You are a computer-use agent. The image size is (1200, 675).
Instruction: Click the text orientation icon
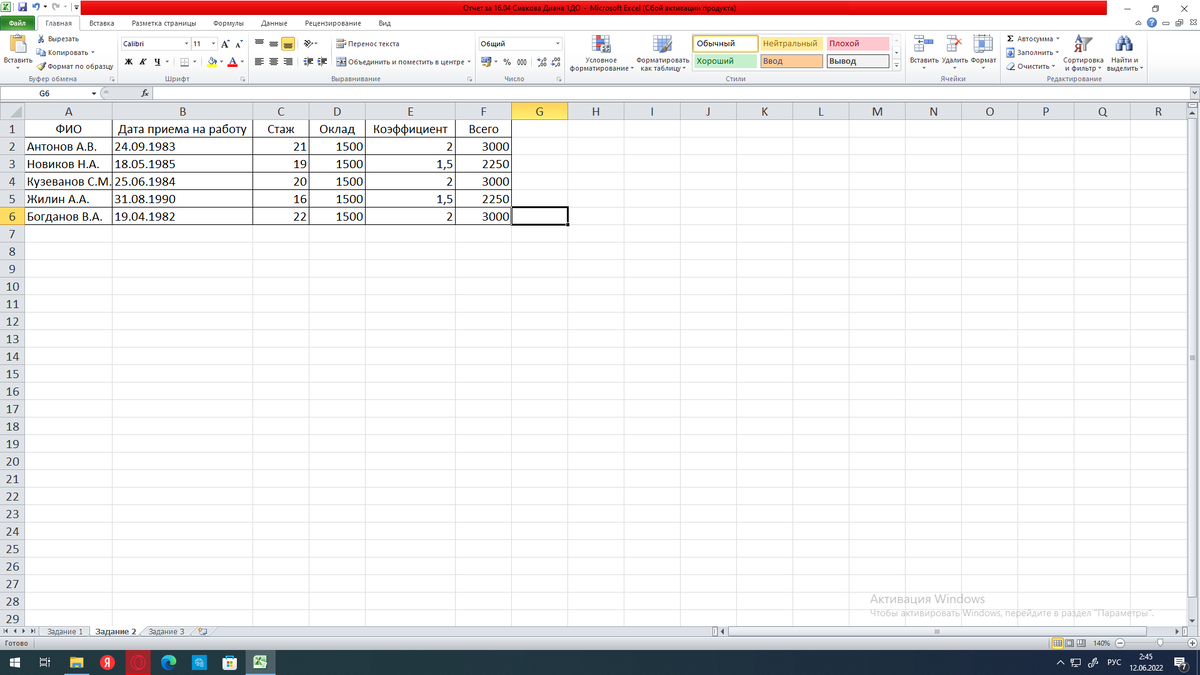pos(309,44)
